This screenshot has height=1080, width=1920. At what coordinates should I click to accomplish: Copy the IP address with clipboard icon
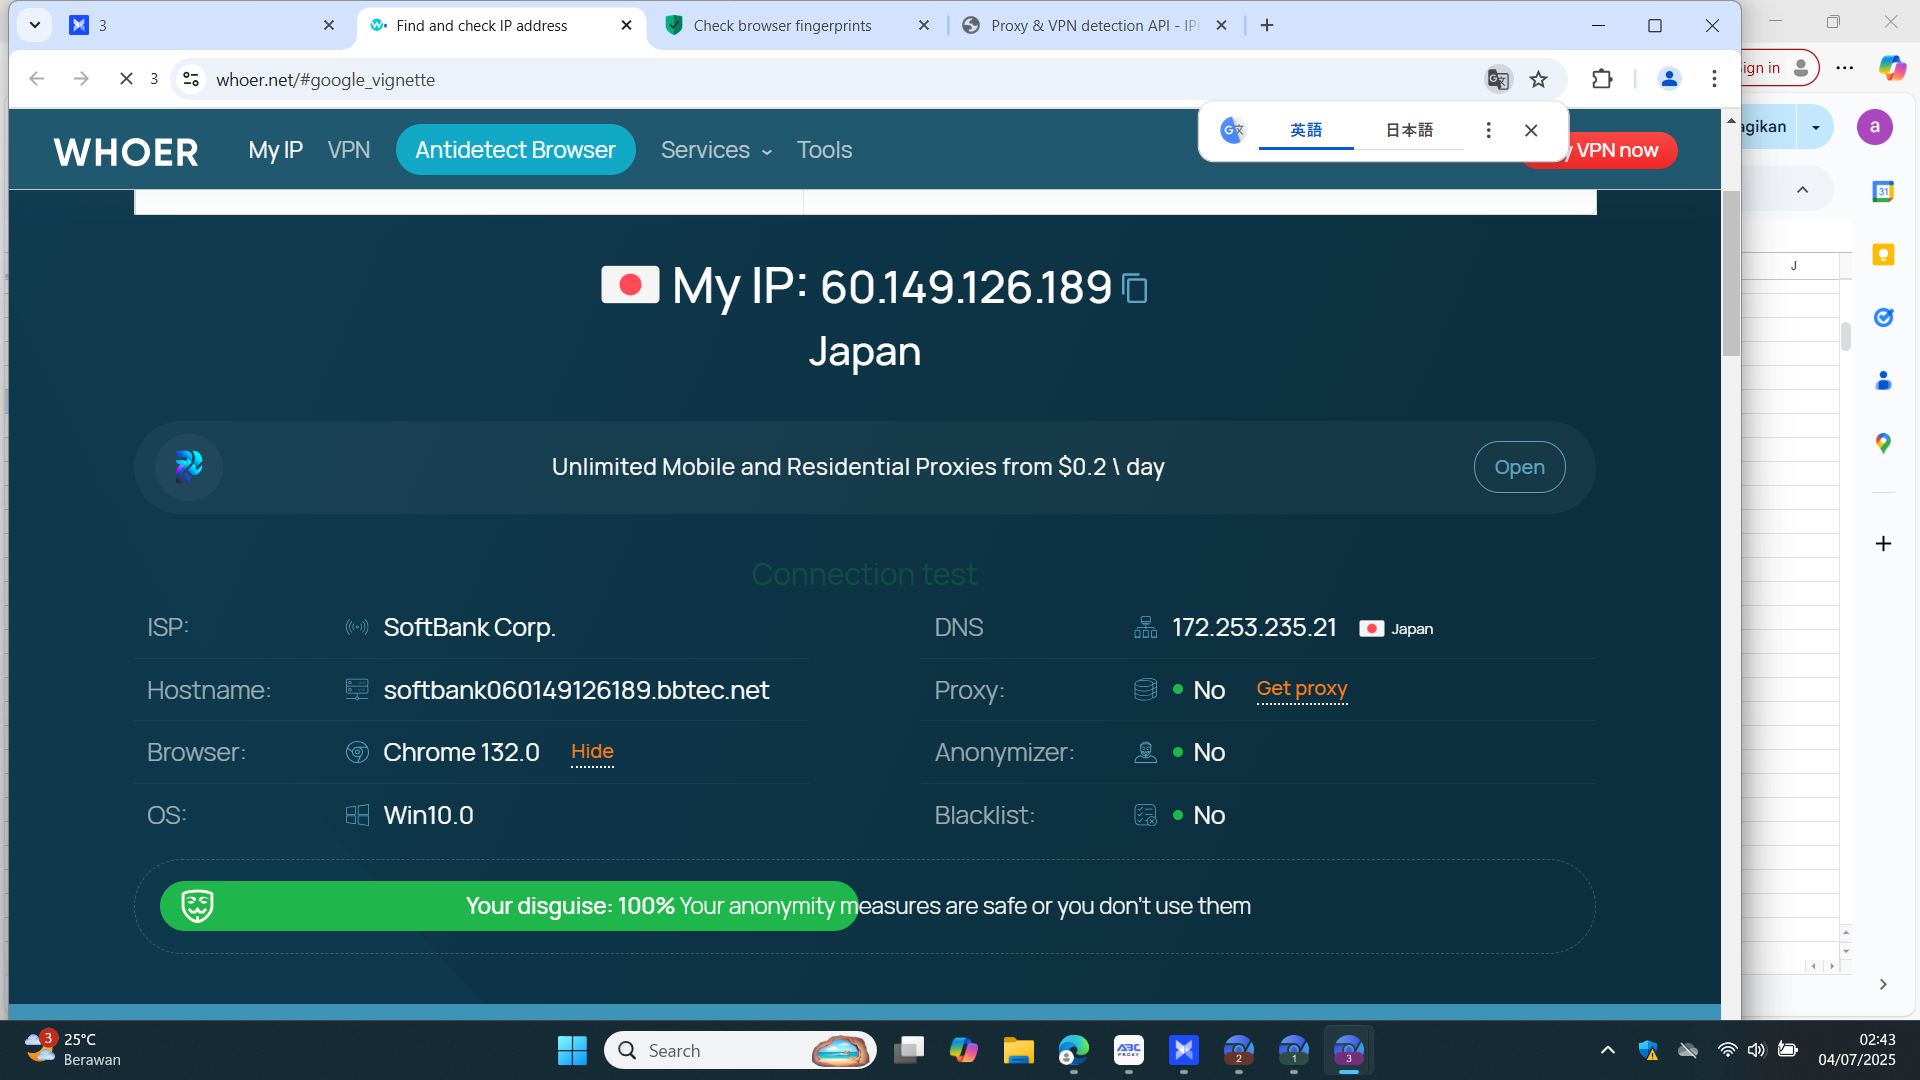pyautogui.click(x=1135, y=288)
